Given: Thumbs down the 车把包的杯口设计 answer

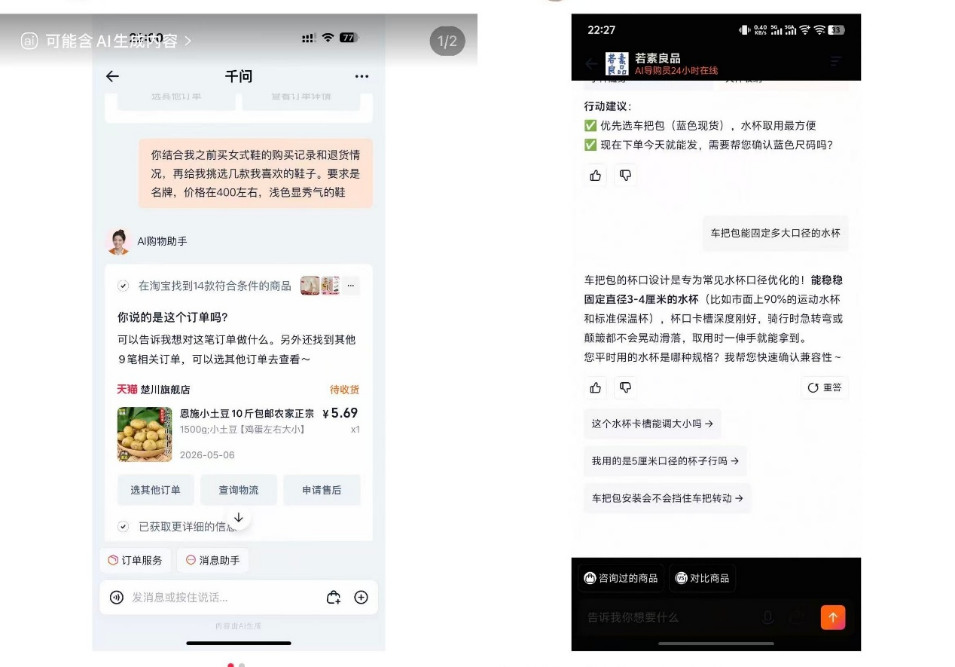Looking at the screenshot, I should (x=626, y=388).
